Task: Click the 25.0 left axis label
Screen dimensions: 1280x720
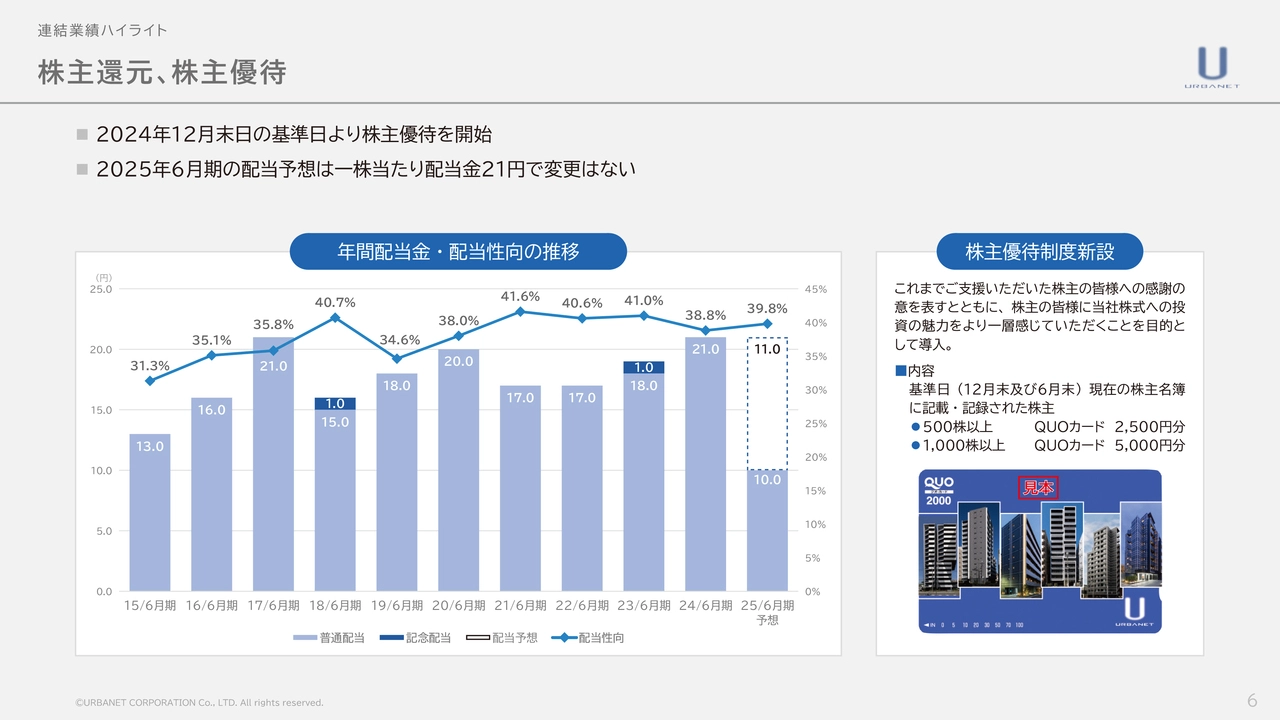Action: coord(101,289)
